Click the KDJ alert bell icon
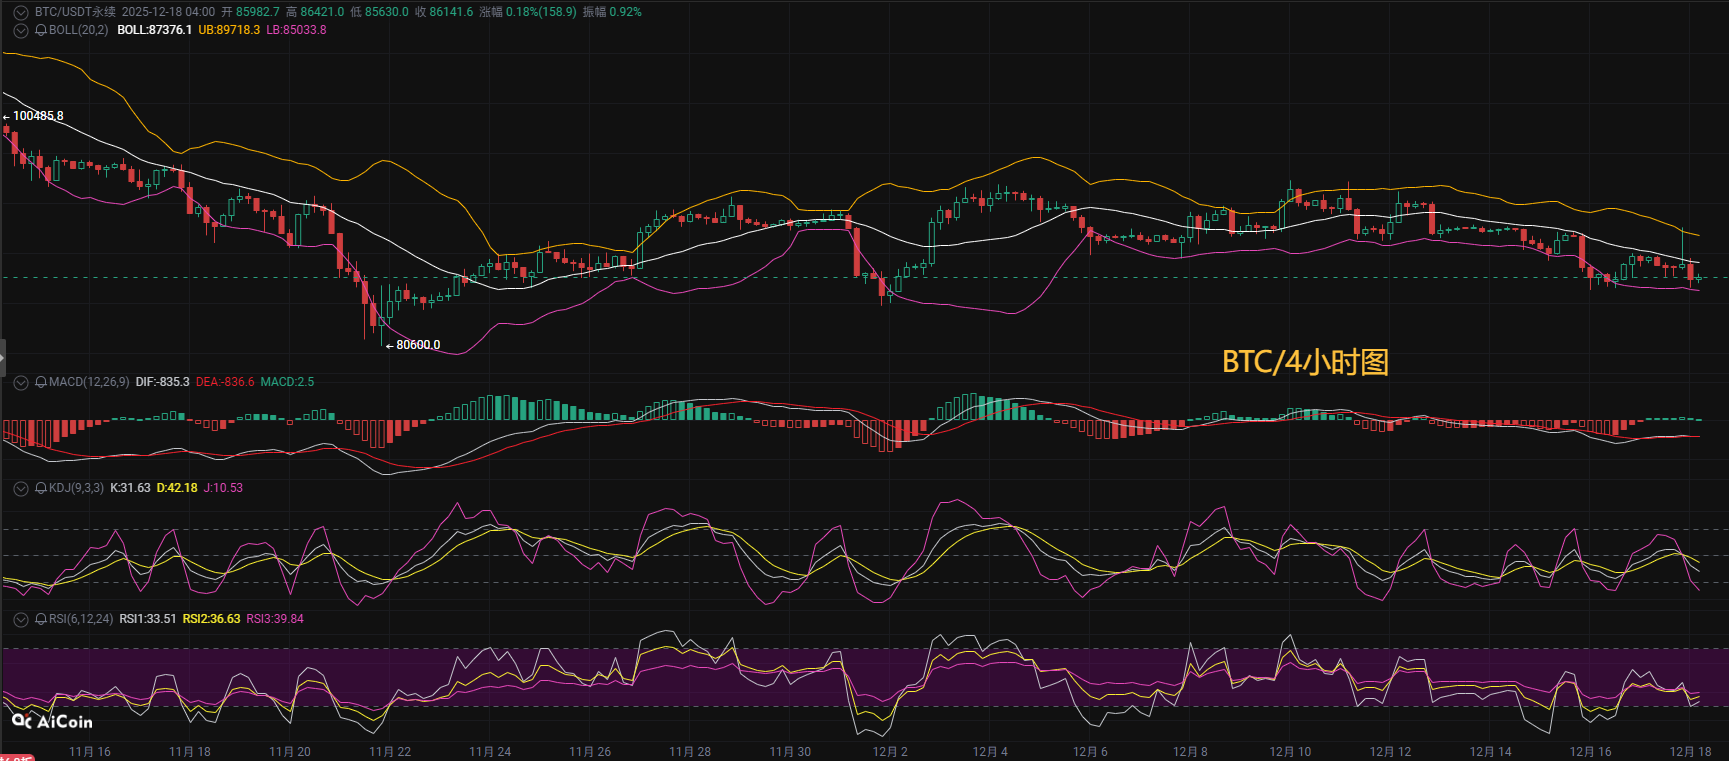Image resolution: width=1729 pixels, height=761 pixels. (x=41, y=488)
